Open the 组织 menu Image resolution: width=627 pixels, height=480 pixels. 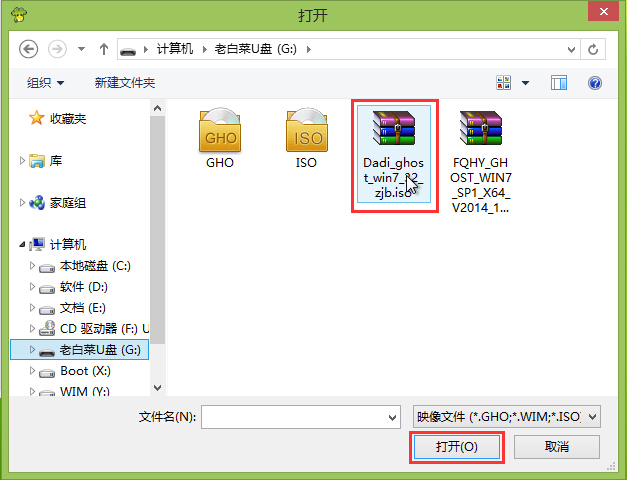click(x=45, y=83)
